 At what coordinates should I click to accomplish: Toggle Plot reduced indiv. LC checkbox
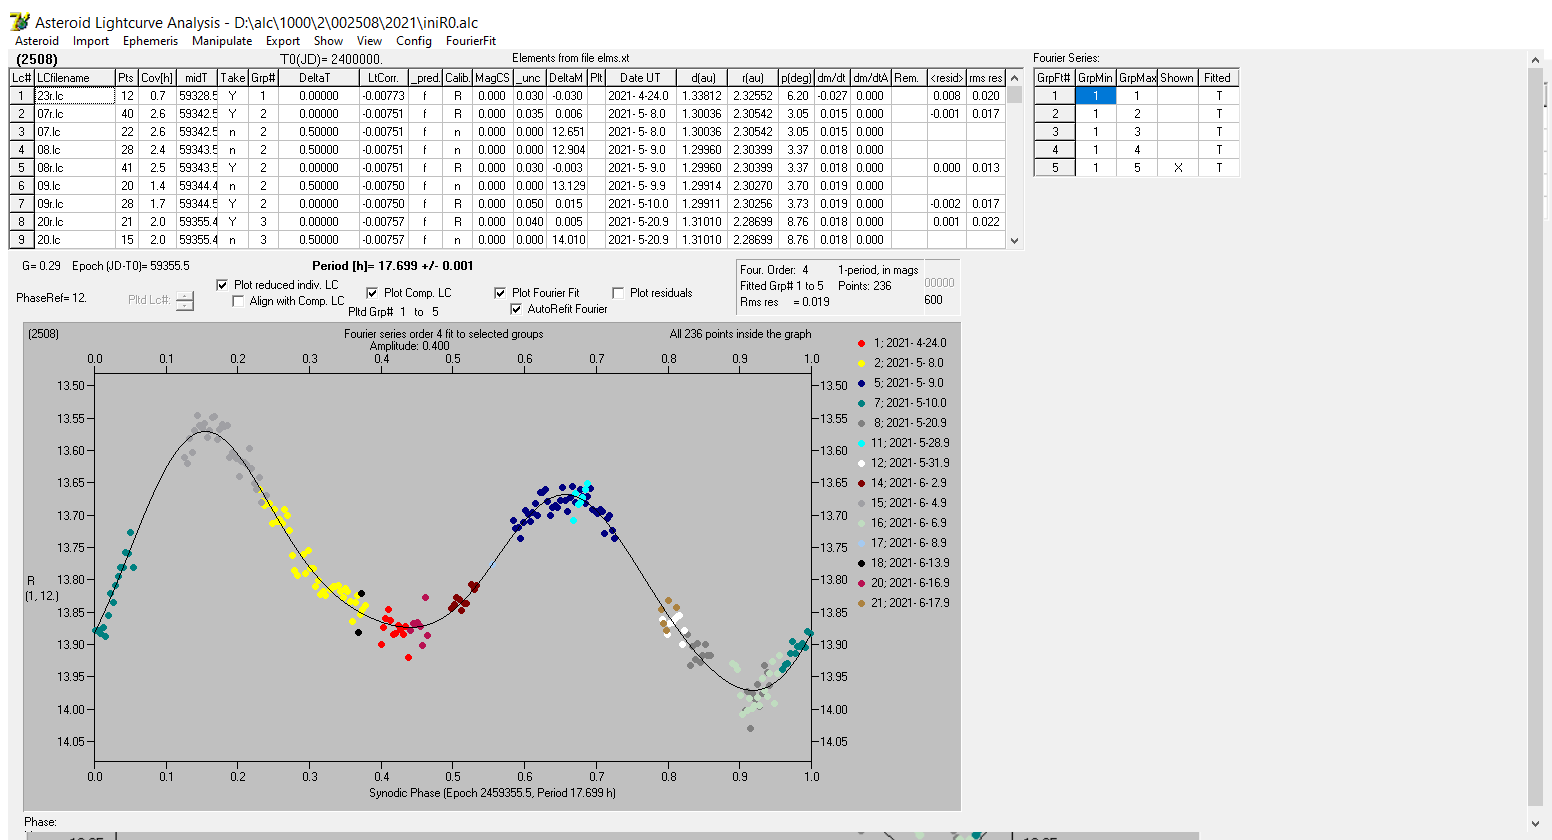[222, 285]
